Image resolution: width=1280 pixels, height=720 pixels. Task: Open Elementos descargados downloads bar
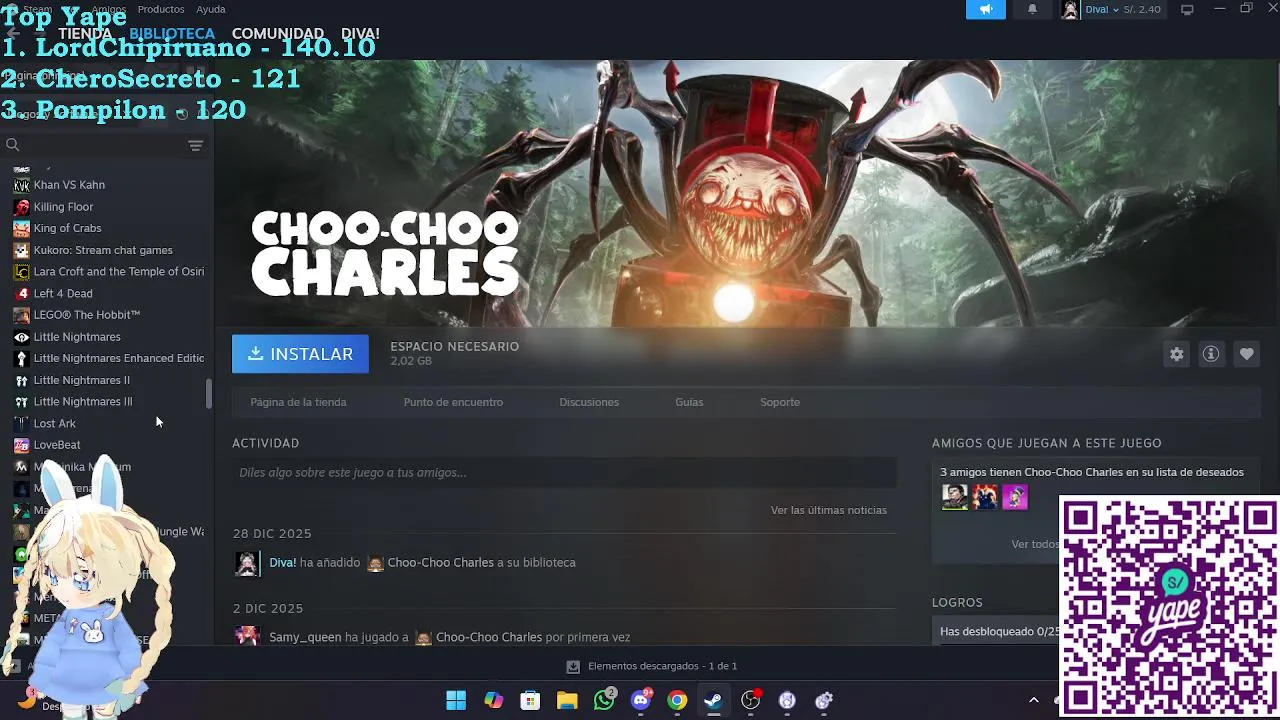[652, 666]
